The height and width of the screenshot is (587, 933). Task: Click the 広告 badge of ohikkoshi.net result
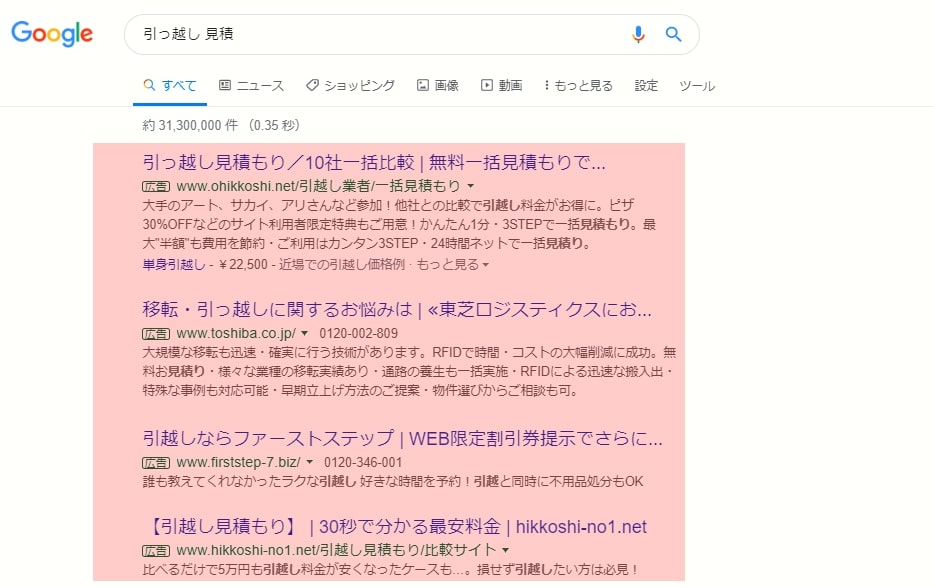coord(156,187)
